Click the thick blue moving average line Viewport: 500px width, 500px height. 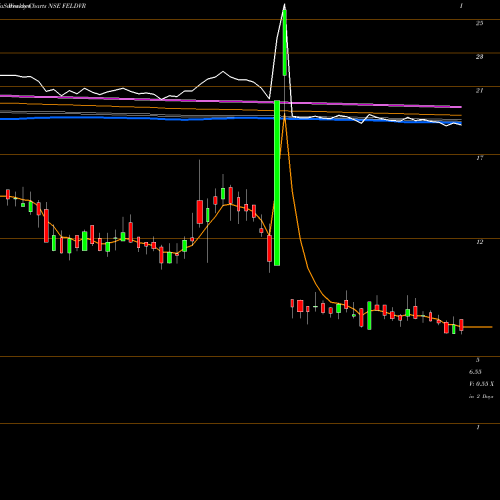[x=231, y=118]
